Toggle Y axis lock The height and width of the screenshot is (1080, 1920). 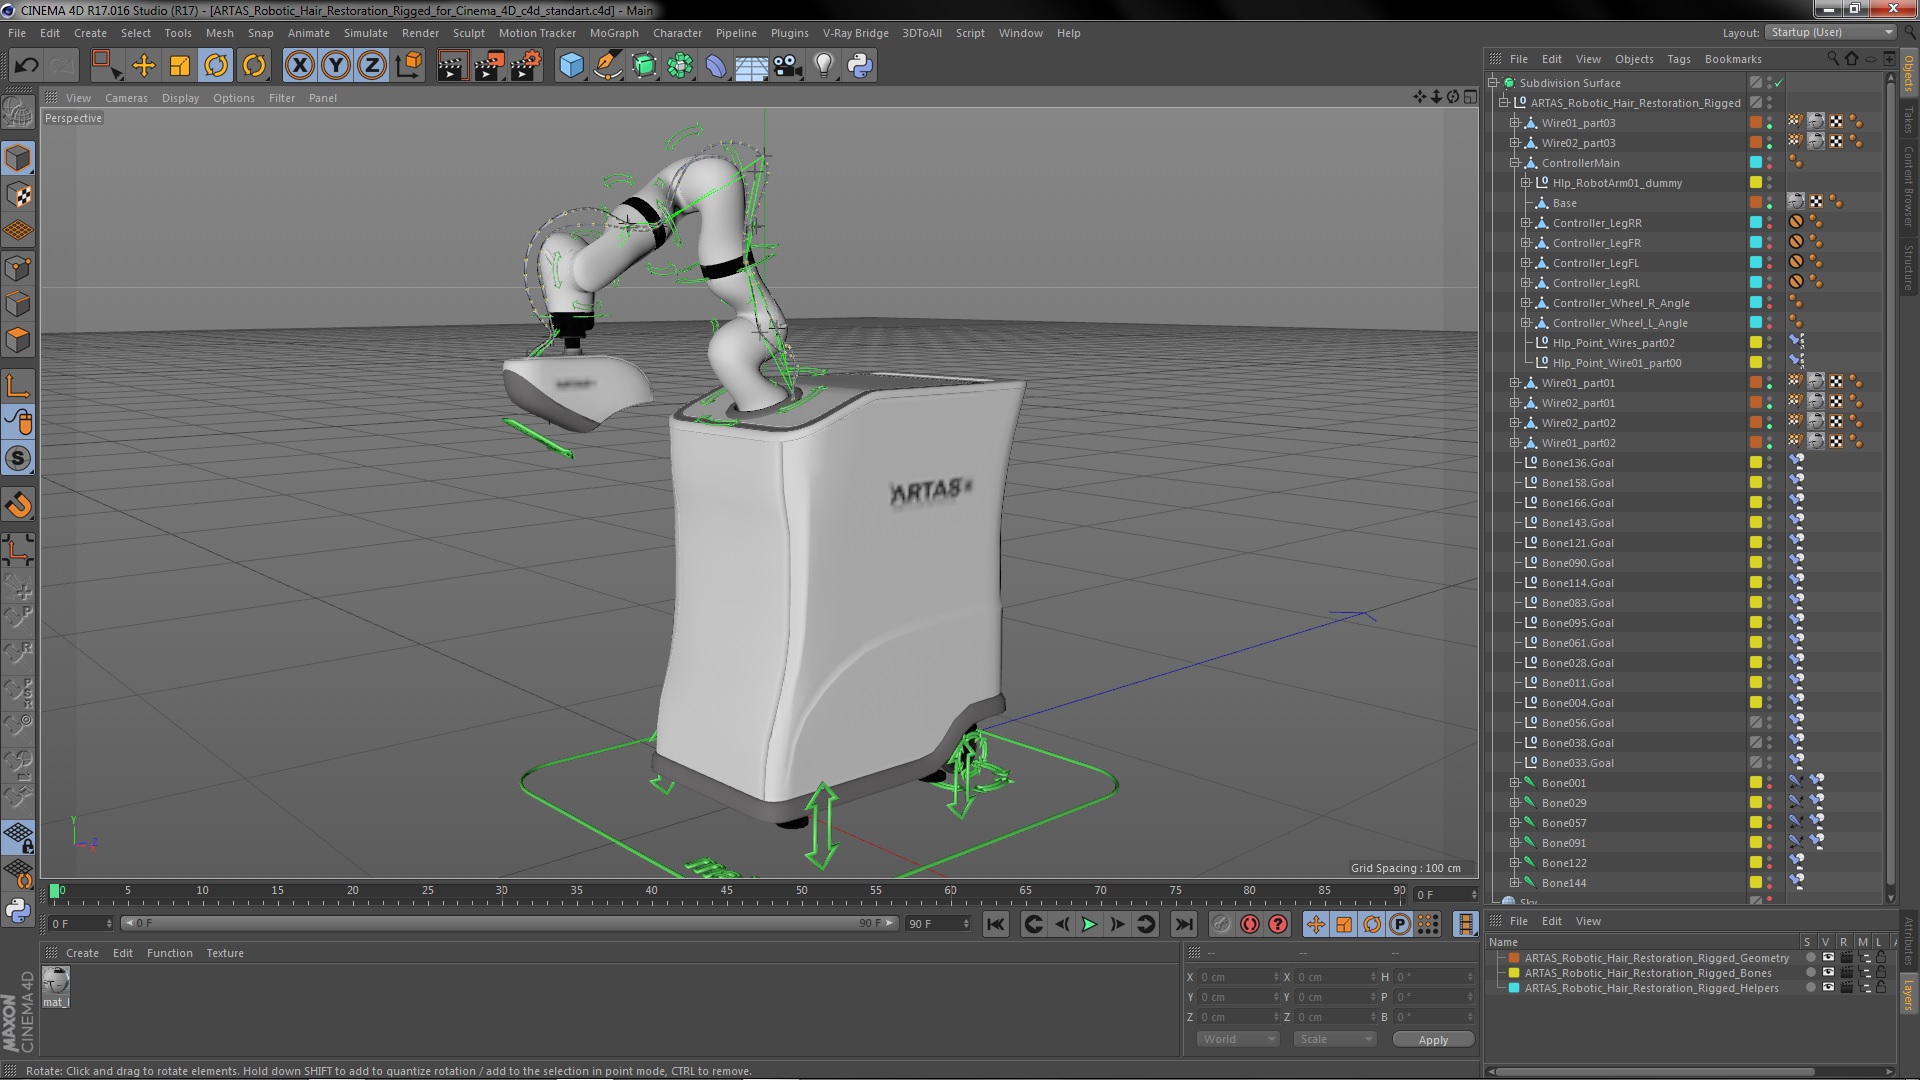pyautogui.click(x=336, y=66)
